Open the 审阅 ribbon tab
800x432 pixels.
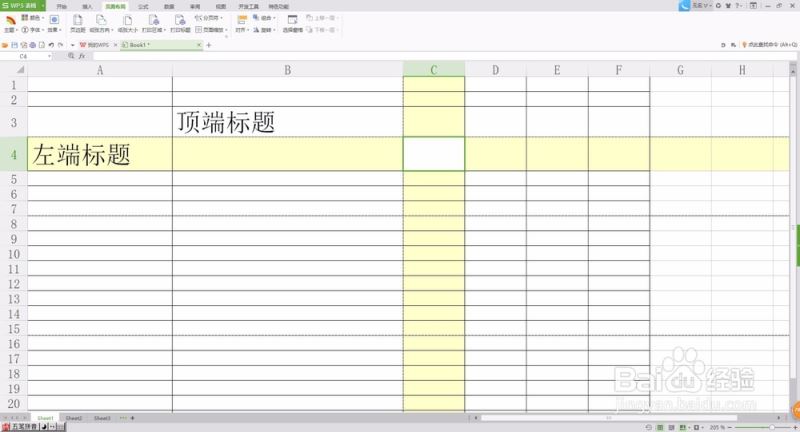click(195, 7)
